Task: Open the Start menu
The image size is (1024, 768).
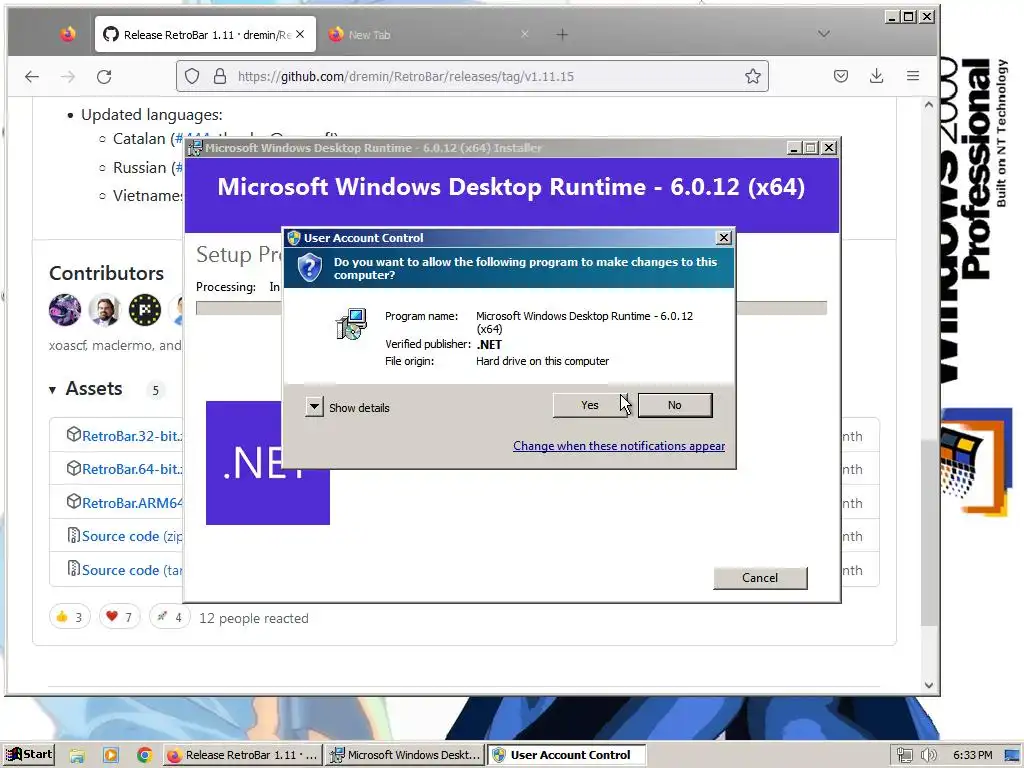Action: [29, 754]
